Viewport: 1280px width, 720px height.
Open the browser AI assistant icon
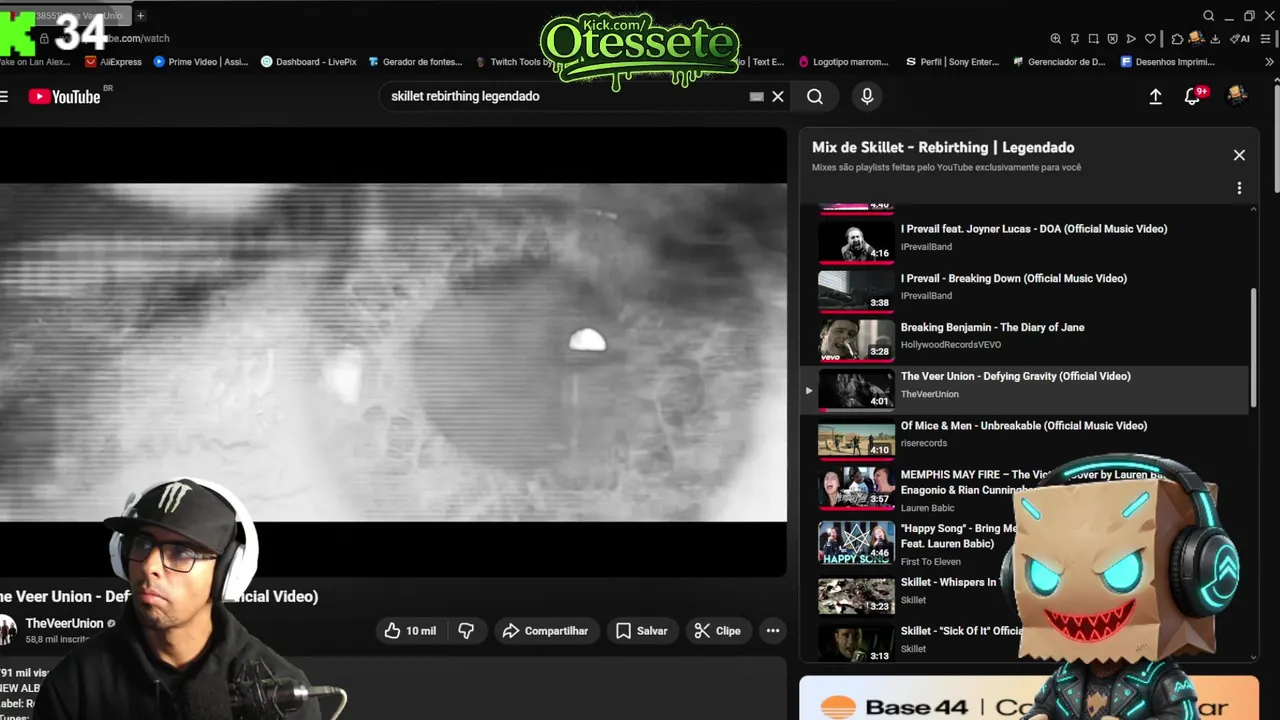pos(1241,38)
